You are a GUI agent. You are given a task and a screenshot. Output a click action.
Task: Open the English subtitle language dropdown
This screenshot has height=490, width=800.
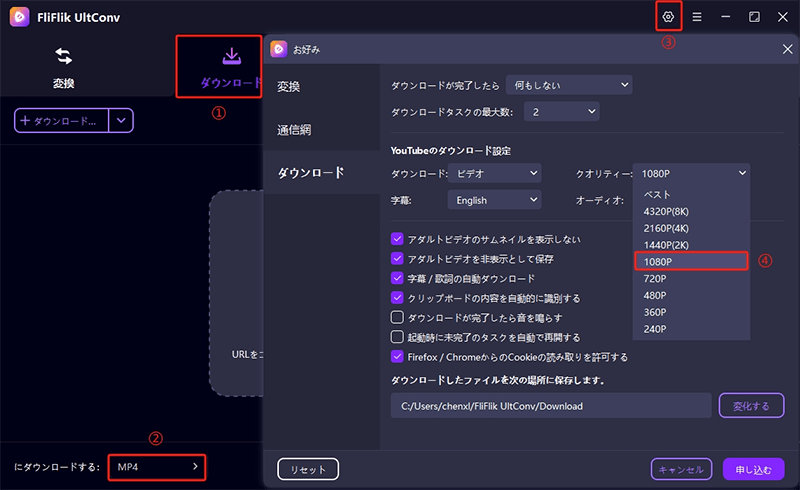494,200
